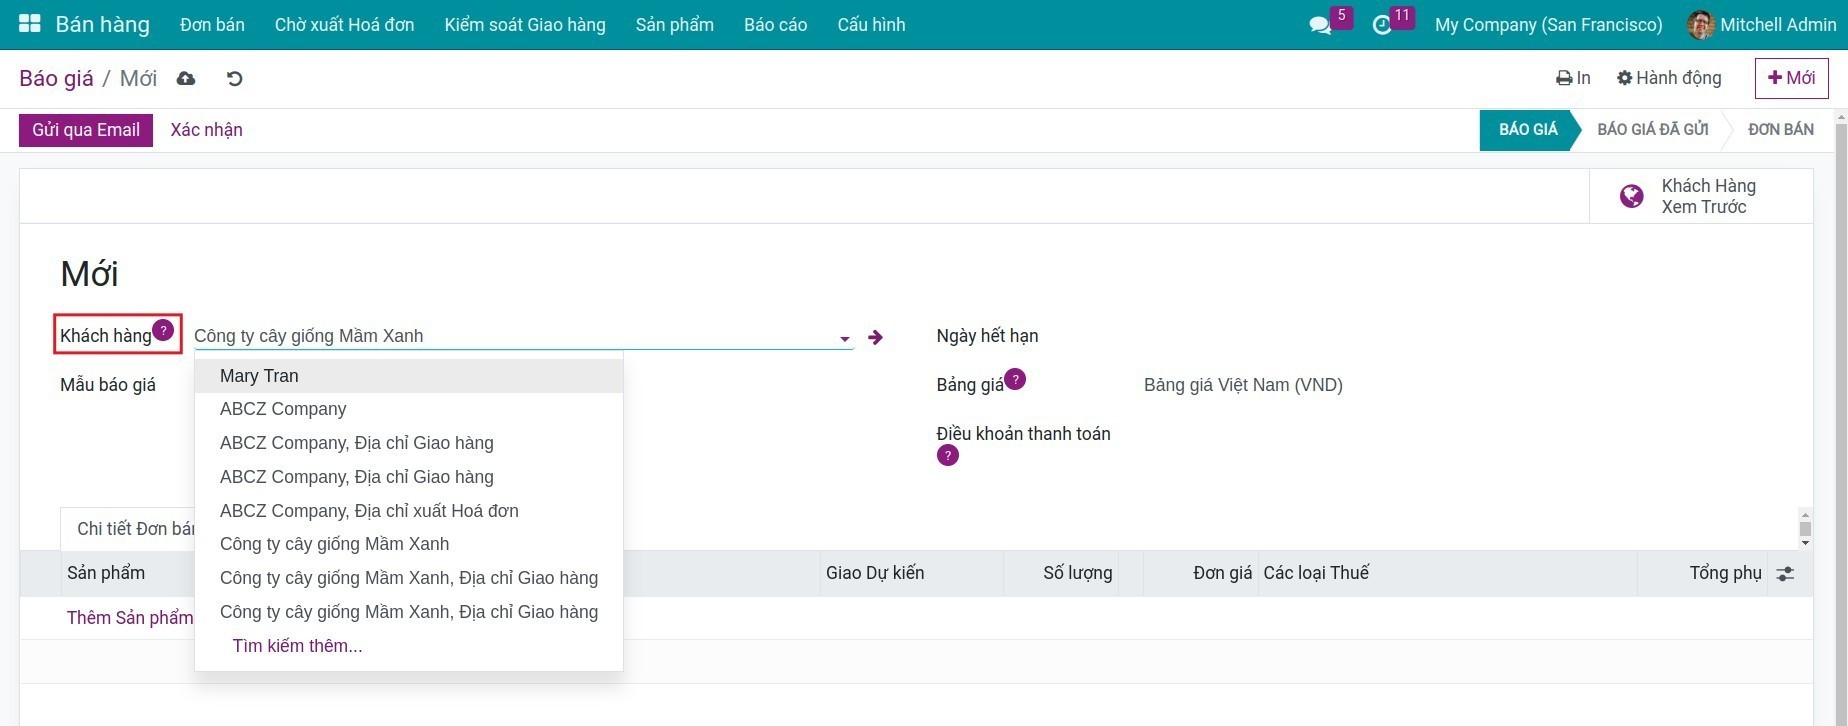Show help tooltip for Bảng giá

coord(1015,379)
